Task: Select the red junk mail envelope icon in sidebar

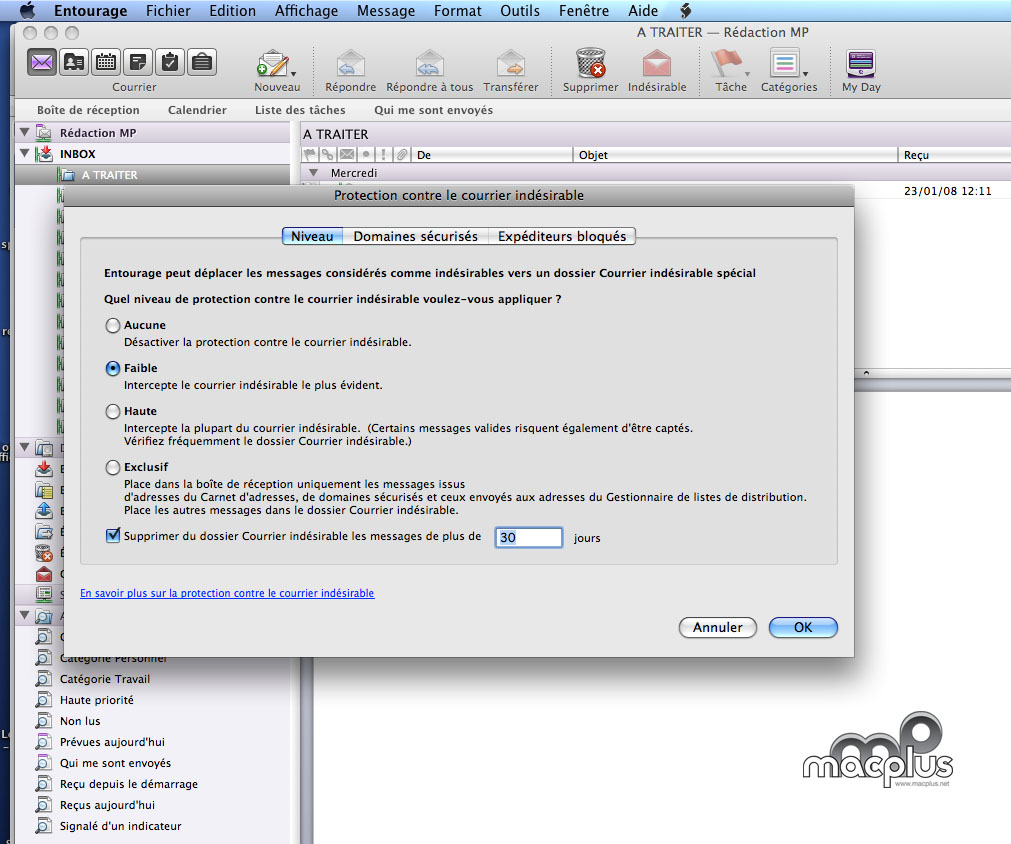Action: (x=44, y=574)
